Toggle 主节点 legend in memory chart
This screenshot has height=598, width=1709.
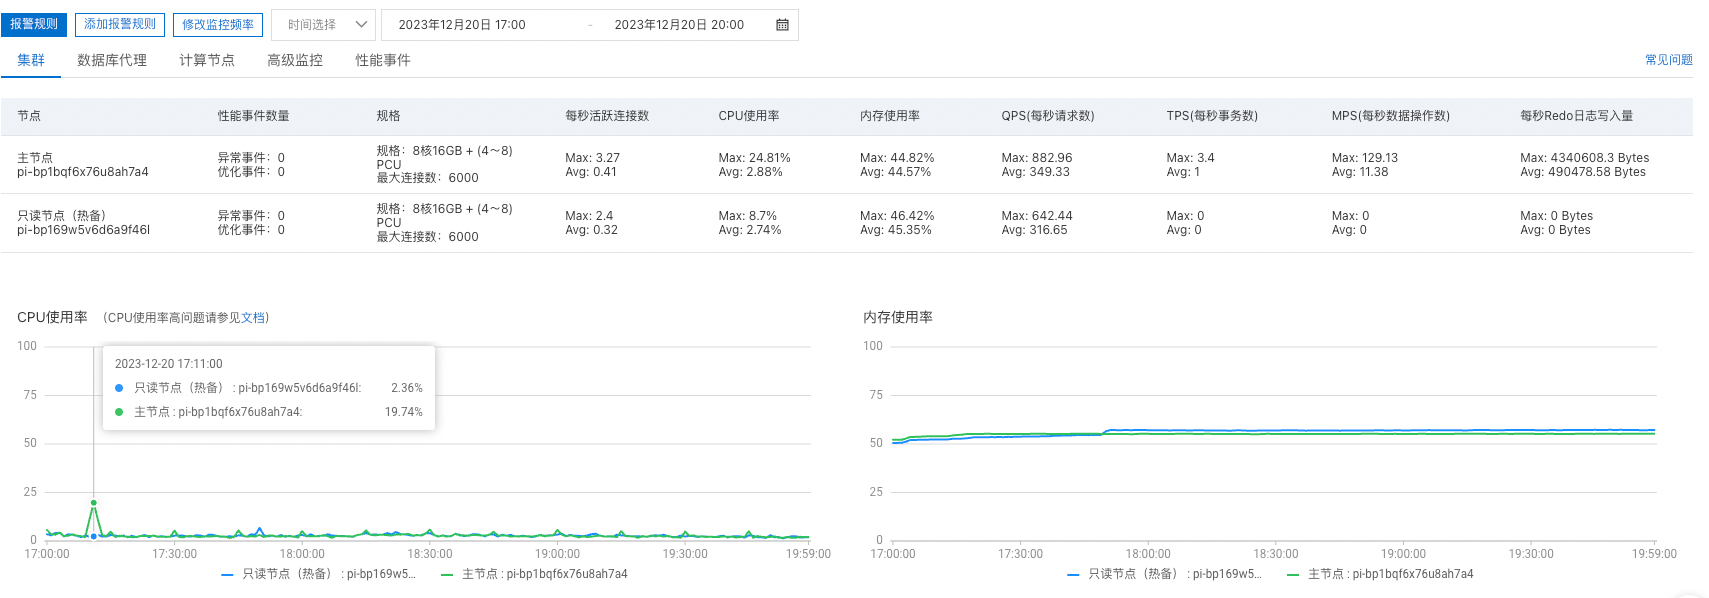pyautogui.click(x=1381, y=574)
